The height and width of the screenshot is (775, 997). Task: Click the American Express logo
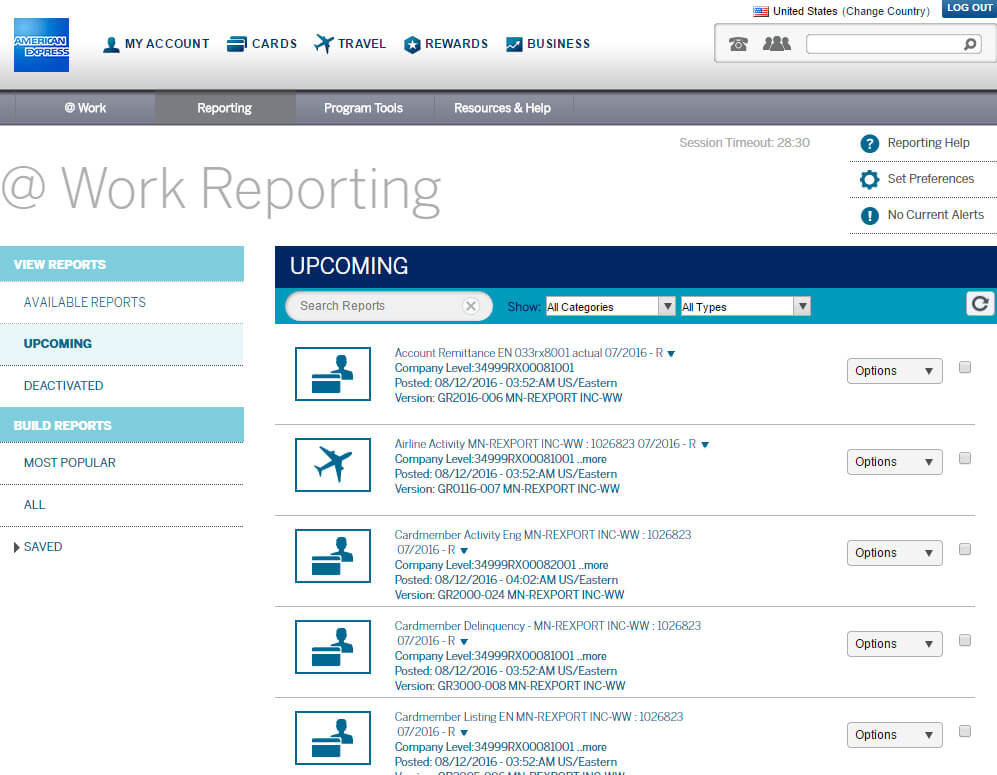click(40, 44)
